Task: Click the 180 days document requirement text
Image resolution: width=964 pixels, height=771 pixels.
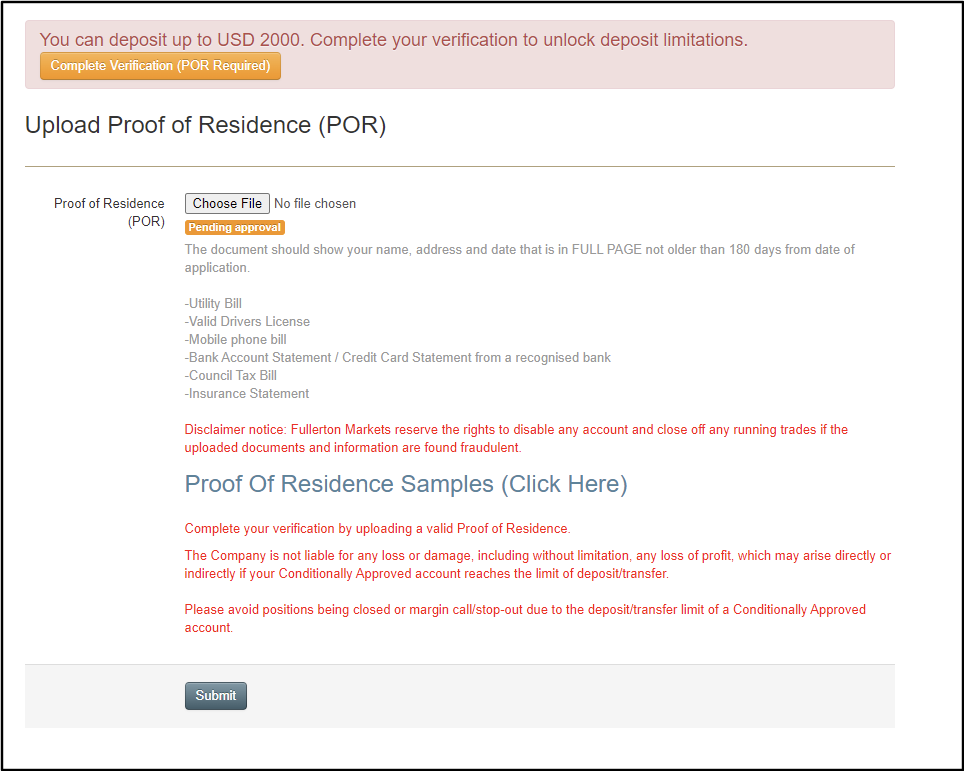Action: pos(519,258)
